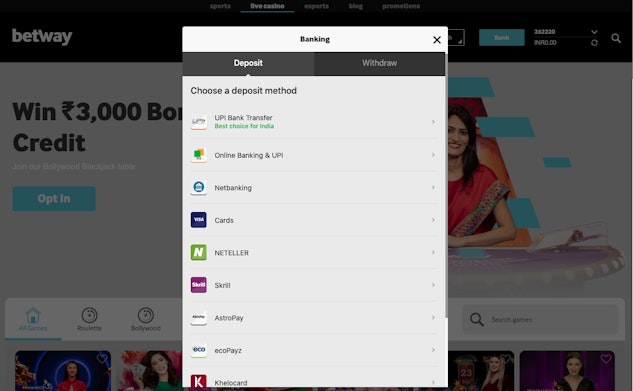This screenshot has height=391, width=633.
Task: Expand ecoPayz row chevron
Action: coord(433,350)
